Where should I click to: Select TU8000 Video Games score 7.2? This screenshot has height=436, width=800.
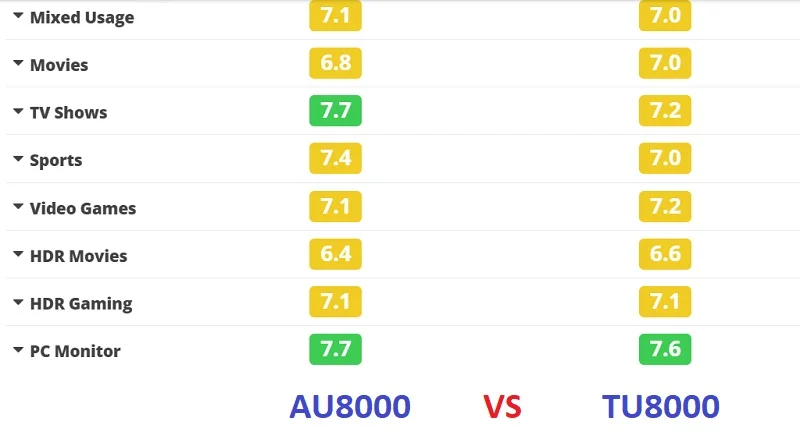[x=665, y=207]
